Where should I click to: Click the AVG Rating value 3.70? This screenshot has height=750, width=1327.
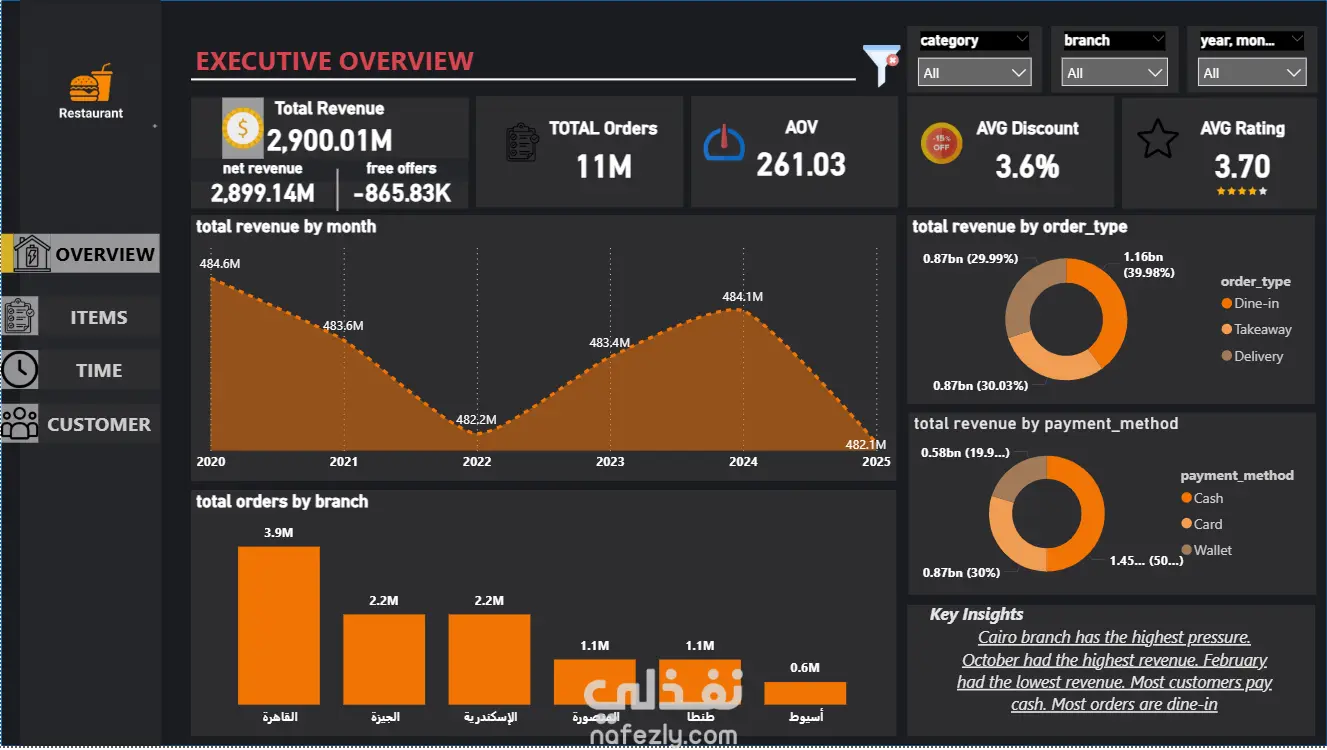click(x=1242, y=166)
